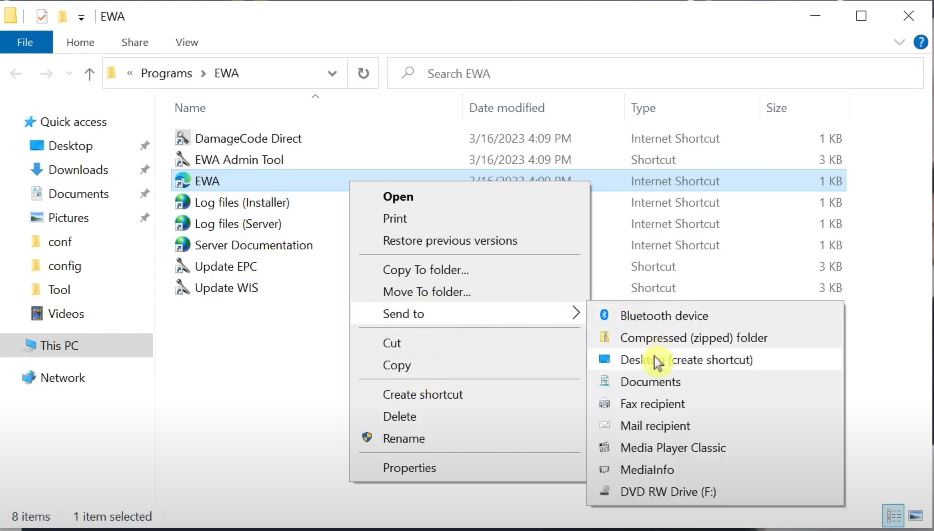Click the Fax recipient icon
The width and height of the screenshot is (934, 531).
pyautogui.click(x=604, y=403)
